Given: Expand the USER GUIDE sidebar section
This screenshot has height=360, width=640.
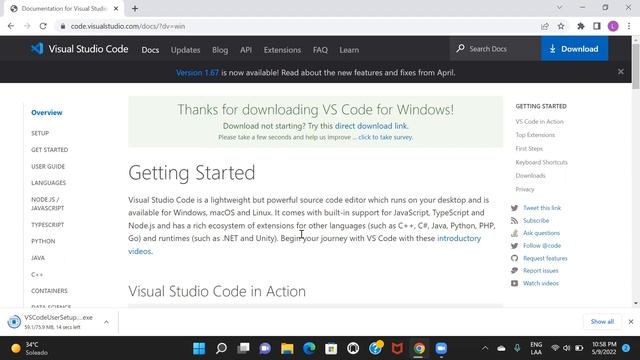Looking at the screenshot, I should [x=48, y=167].
